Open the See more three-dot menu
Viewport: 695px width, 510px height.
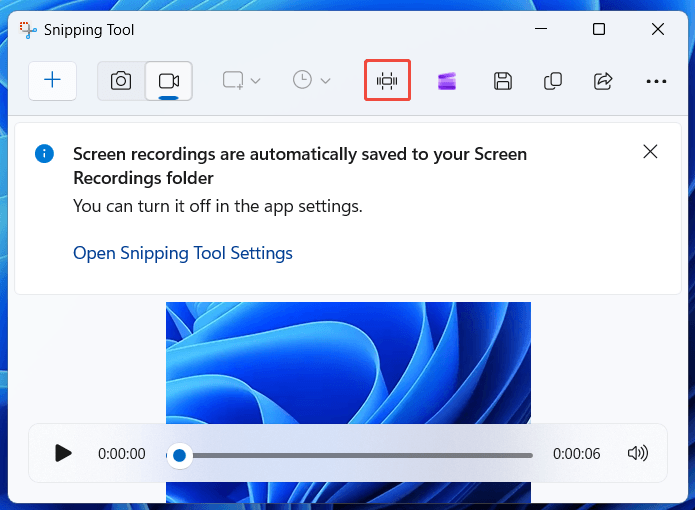[656, 81]
